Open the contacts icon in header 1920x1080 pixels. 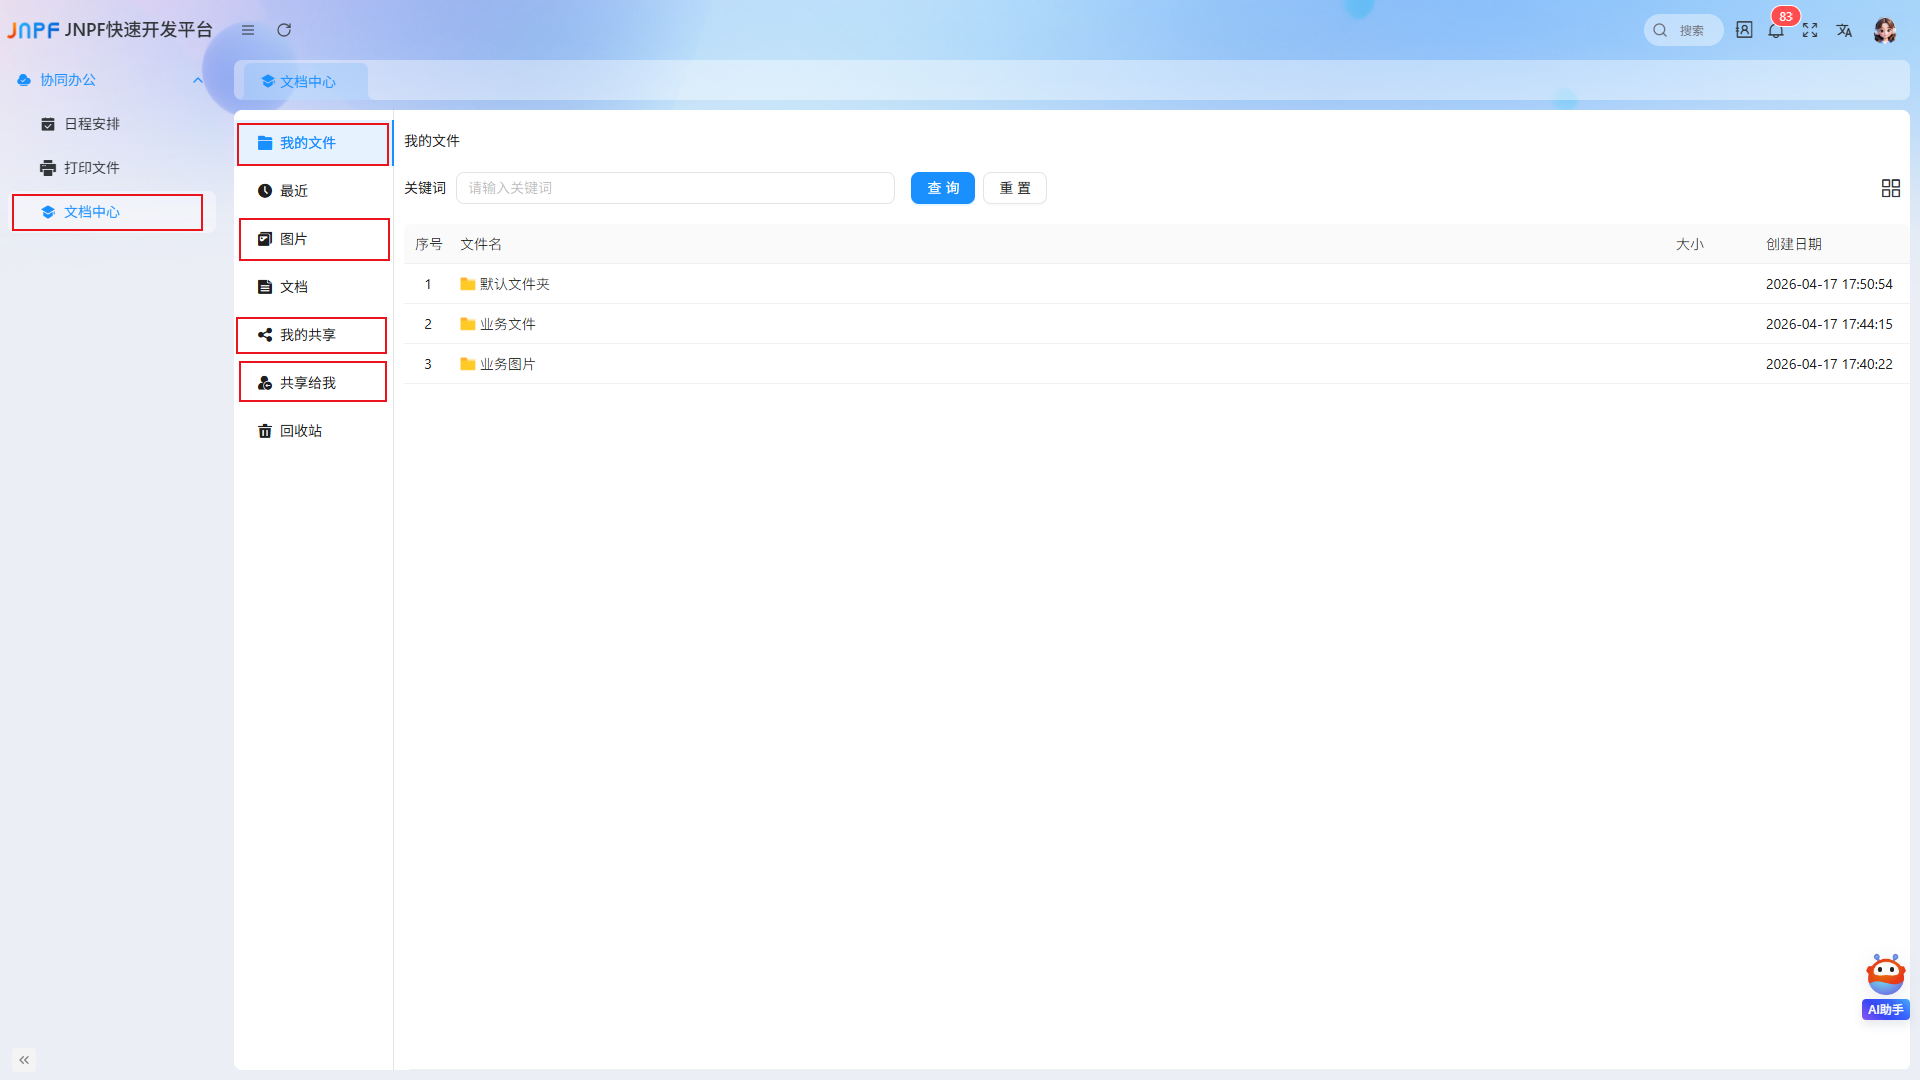1744,30
